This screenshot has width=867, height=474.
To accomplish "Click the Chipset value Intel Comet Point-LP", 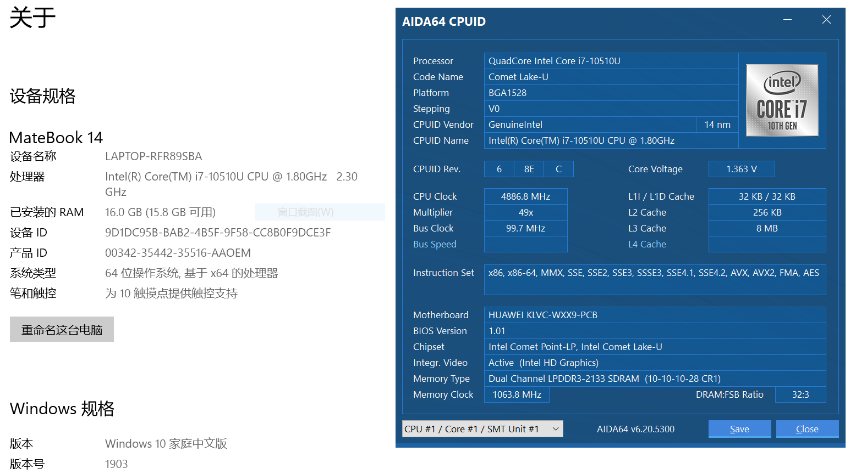I will click(x=655, y=347).
